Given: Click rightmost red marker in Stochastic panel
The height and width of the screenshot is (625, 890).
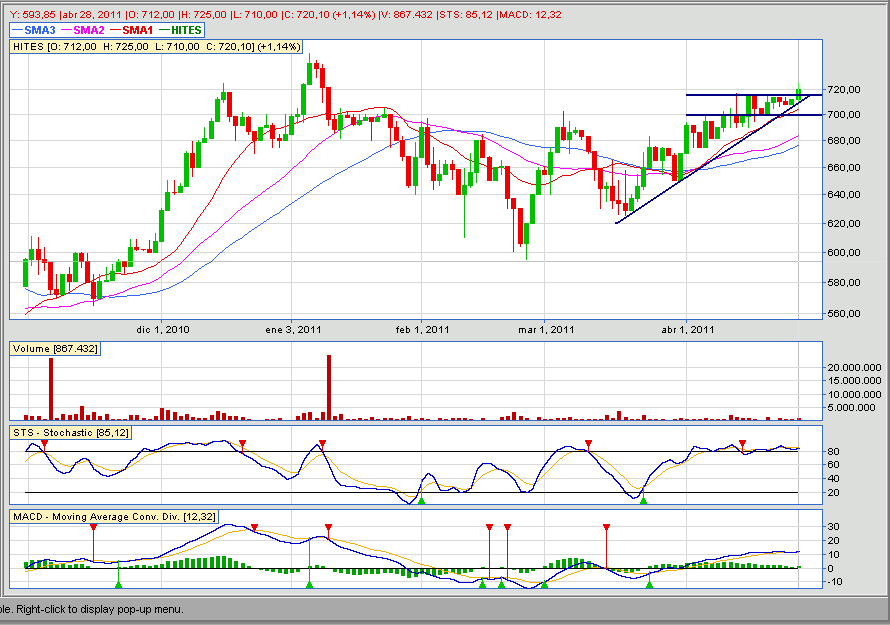Looking at the screenshot, I should pos(743,443).
